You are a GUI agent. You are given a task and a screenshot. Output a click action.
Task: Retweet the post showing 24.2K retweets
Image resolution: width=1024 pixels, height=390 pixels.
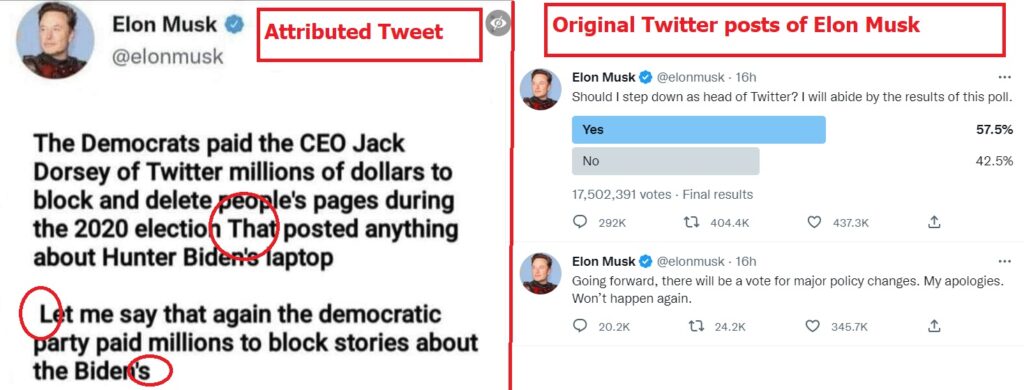[x=691, y=325]
